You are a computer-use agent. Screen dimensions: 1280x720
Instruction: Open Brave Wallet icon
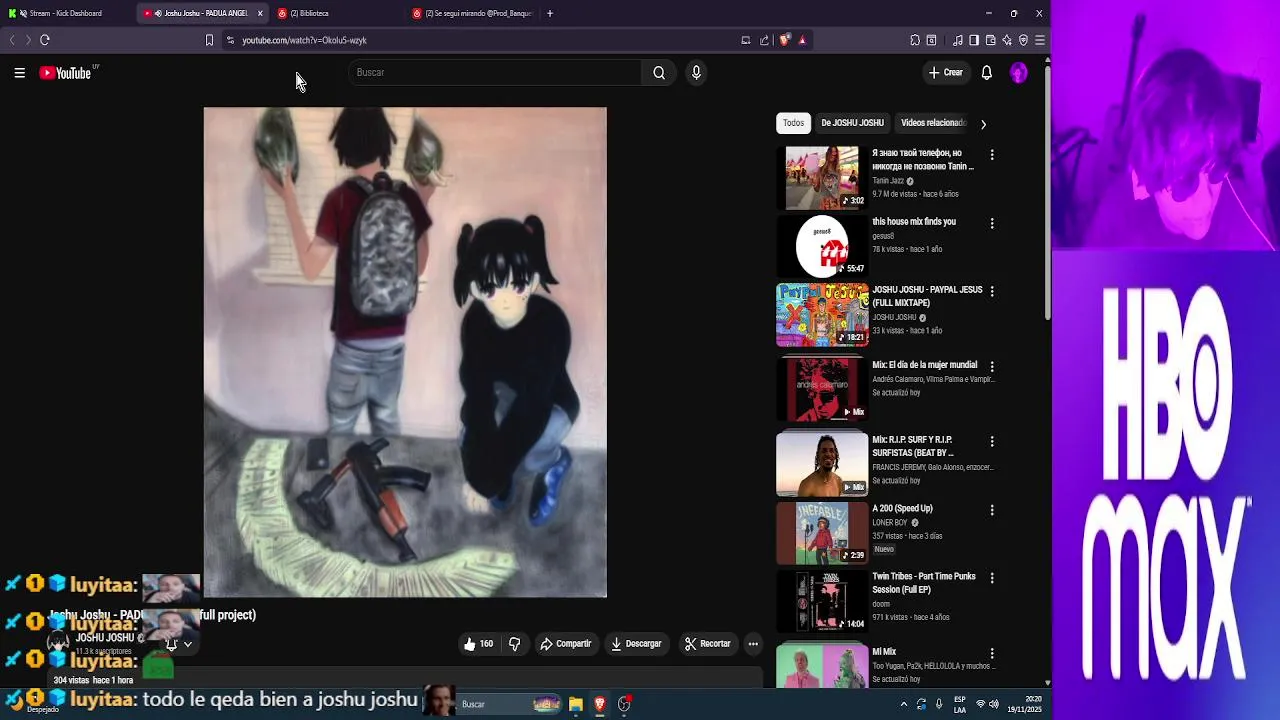pos(990,40)
